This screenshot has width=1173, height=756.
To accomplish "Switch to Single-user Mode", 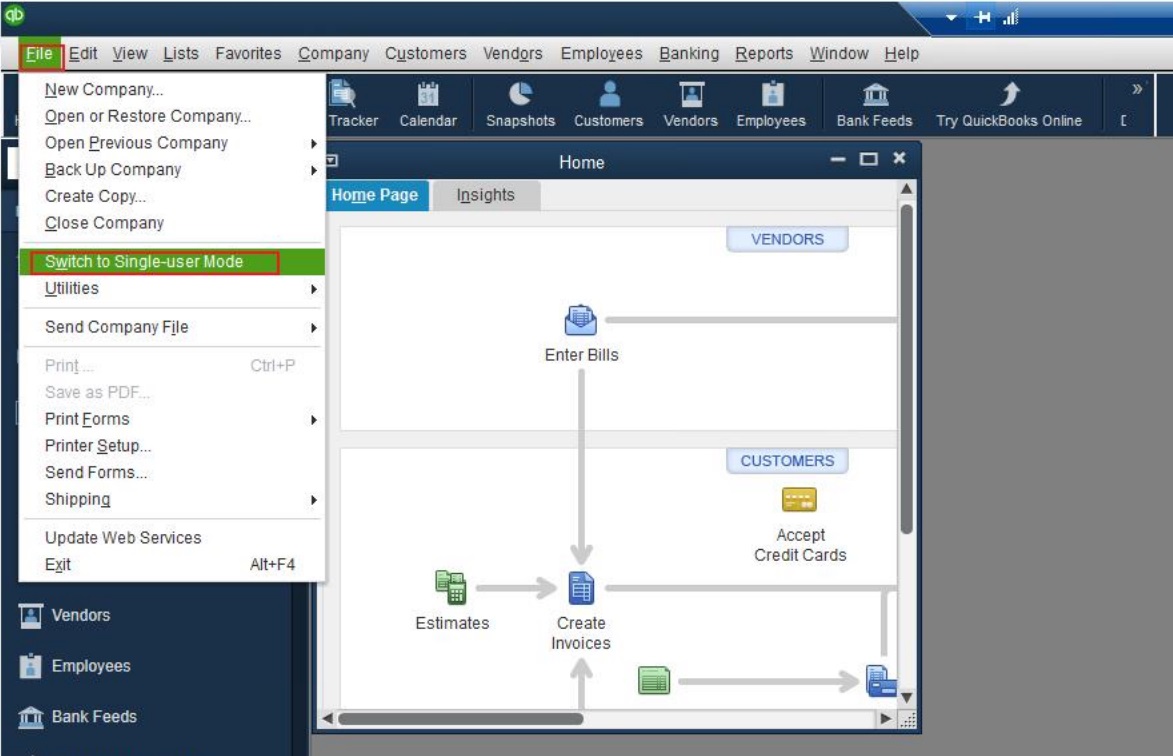I will pyautogui.click(x=144, y=262).
